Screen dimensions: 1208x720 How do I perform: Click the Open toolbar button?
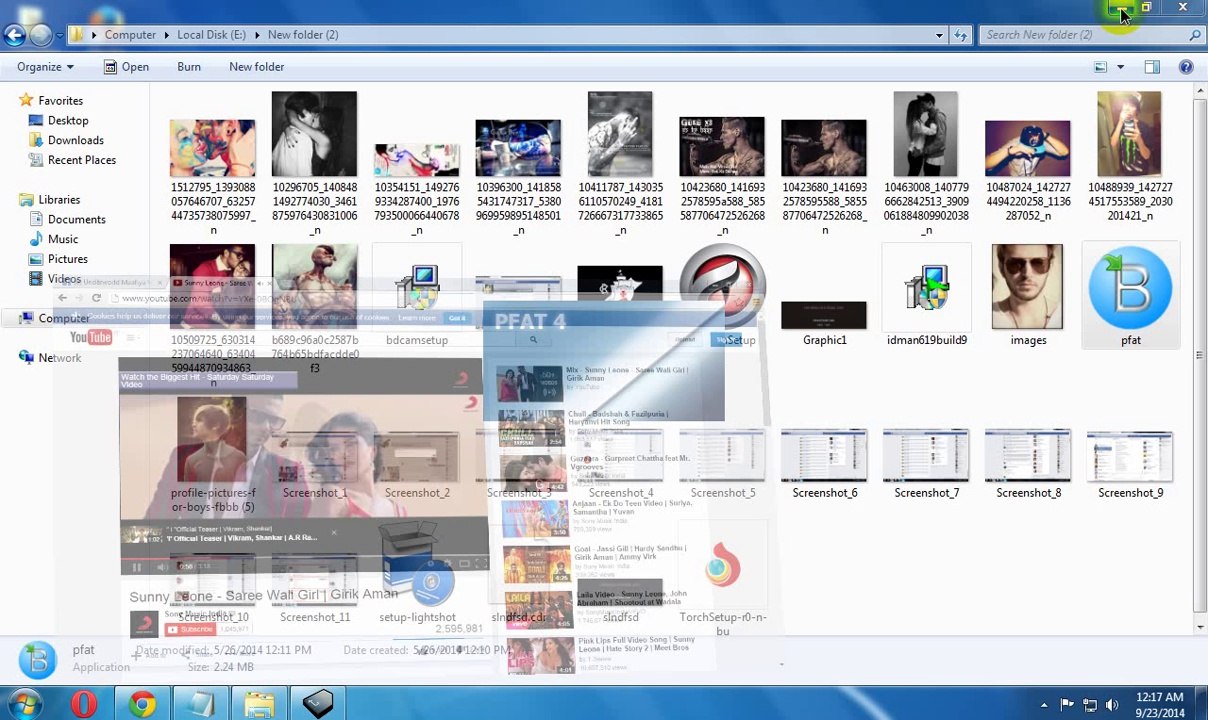126,67
